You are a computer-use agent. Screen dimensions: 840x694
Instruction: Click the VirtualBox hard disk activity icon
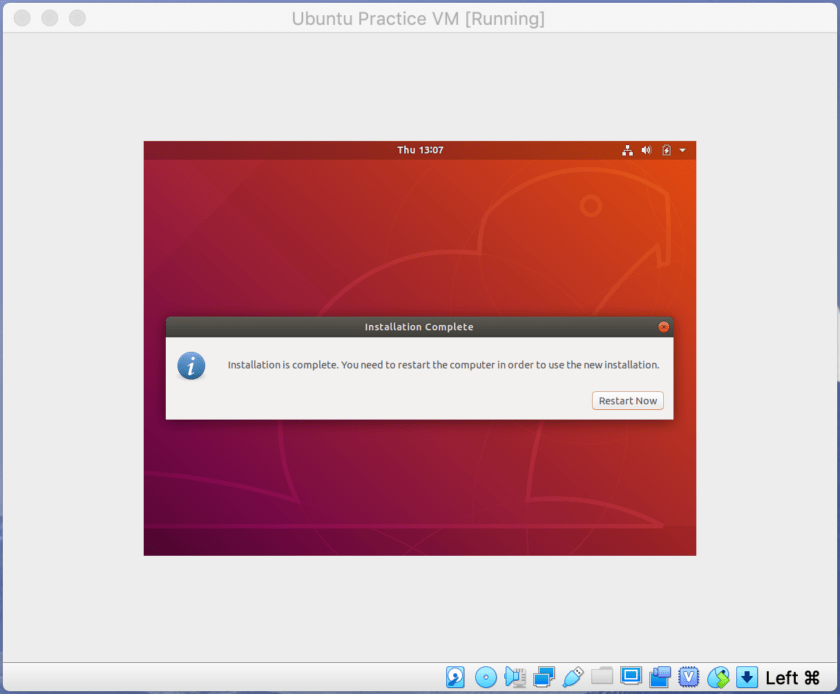coord(455,677)
